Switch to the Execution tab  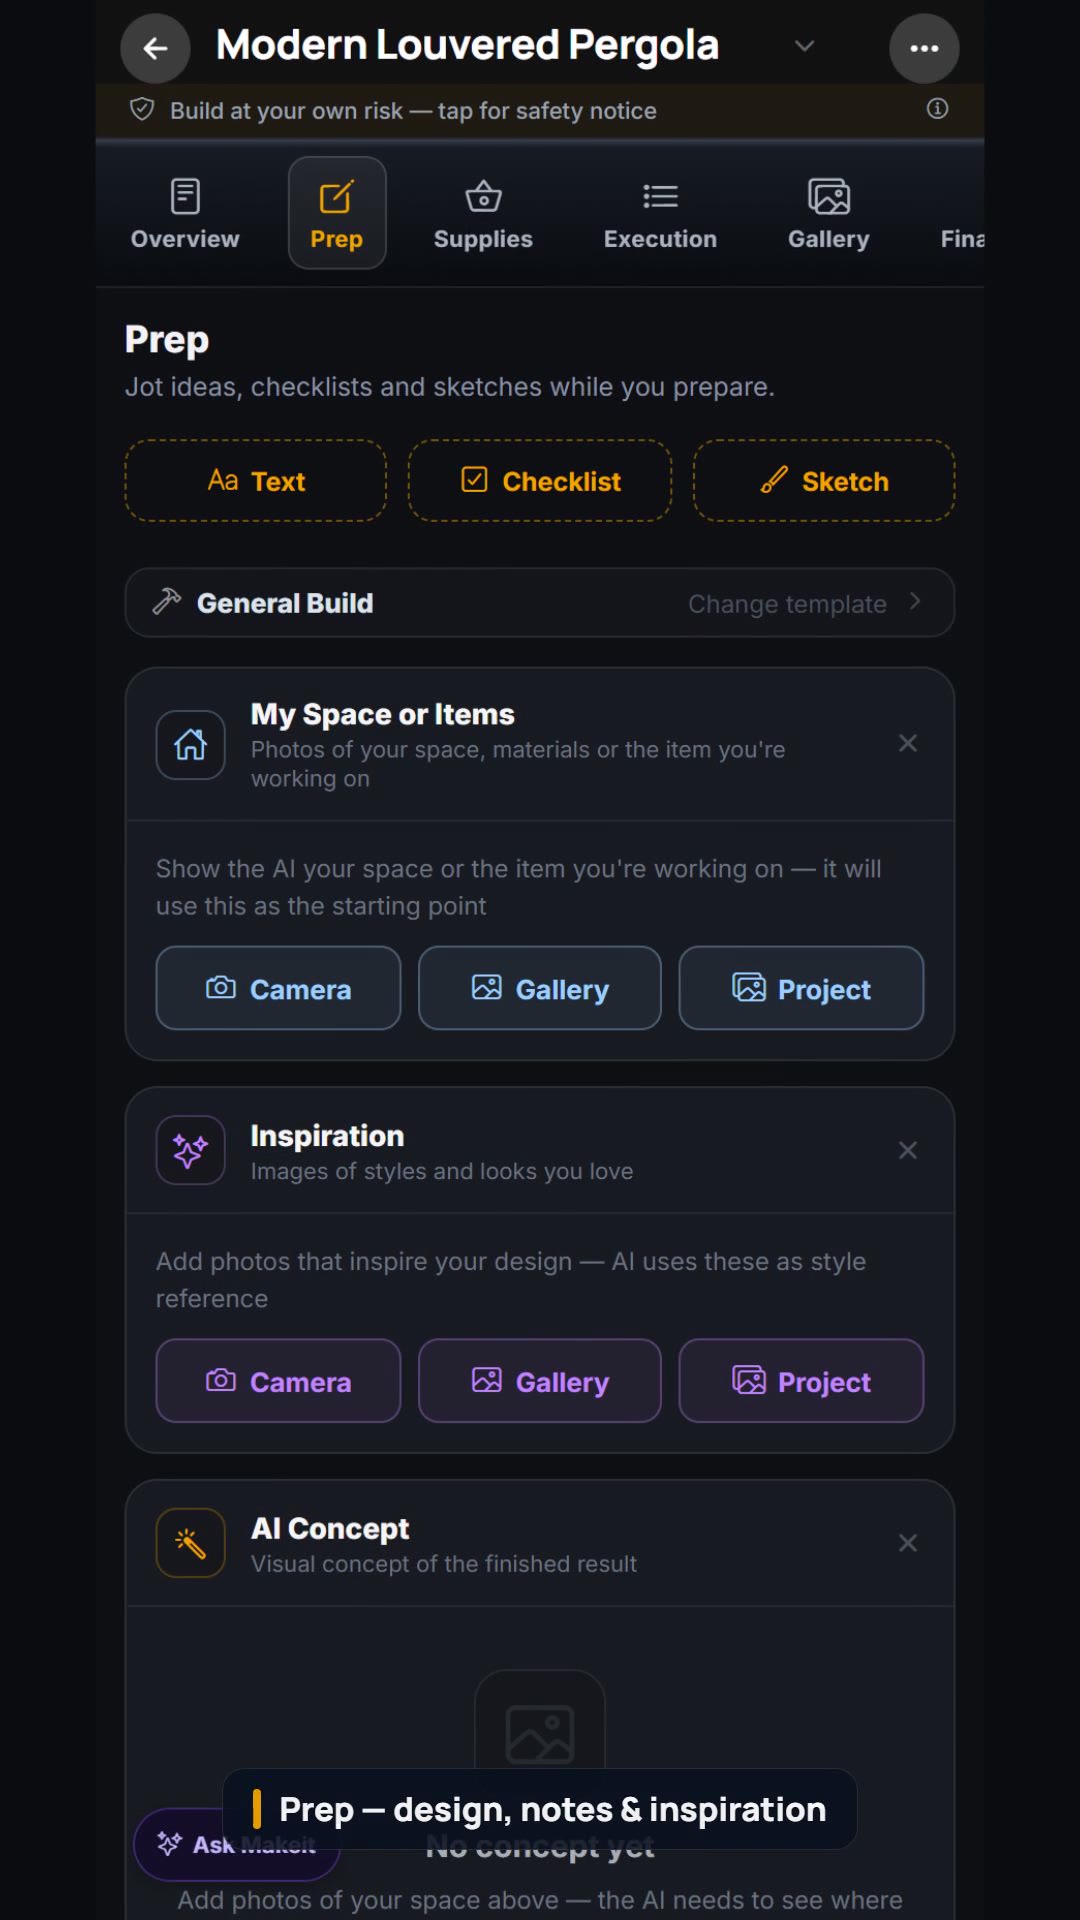point(660,214)
